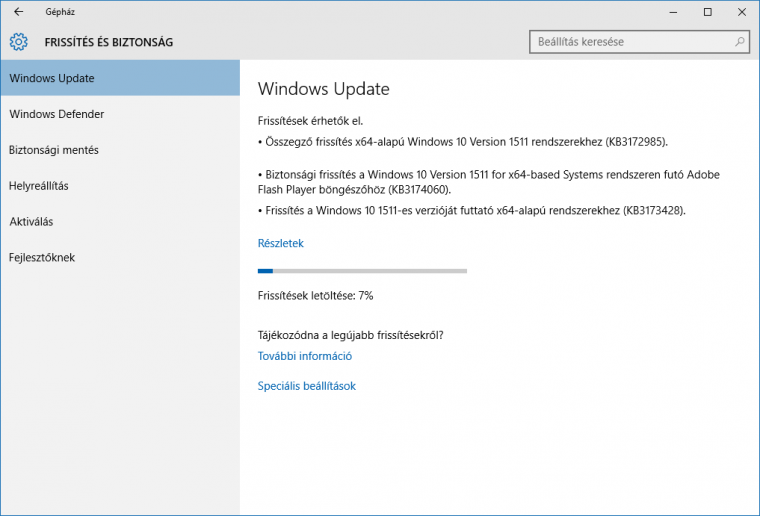Click the KB3173428 update entry
Image resolution: width=760 pixels, height=516 pixels.
tap(472, 211)
